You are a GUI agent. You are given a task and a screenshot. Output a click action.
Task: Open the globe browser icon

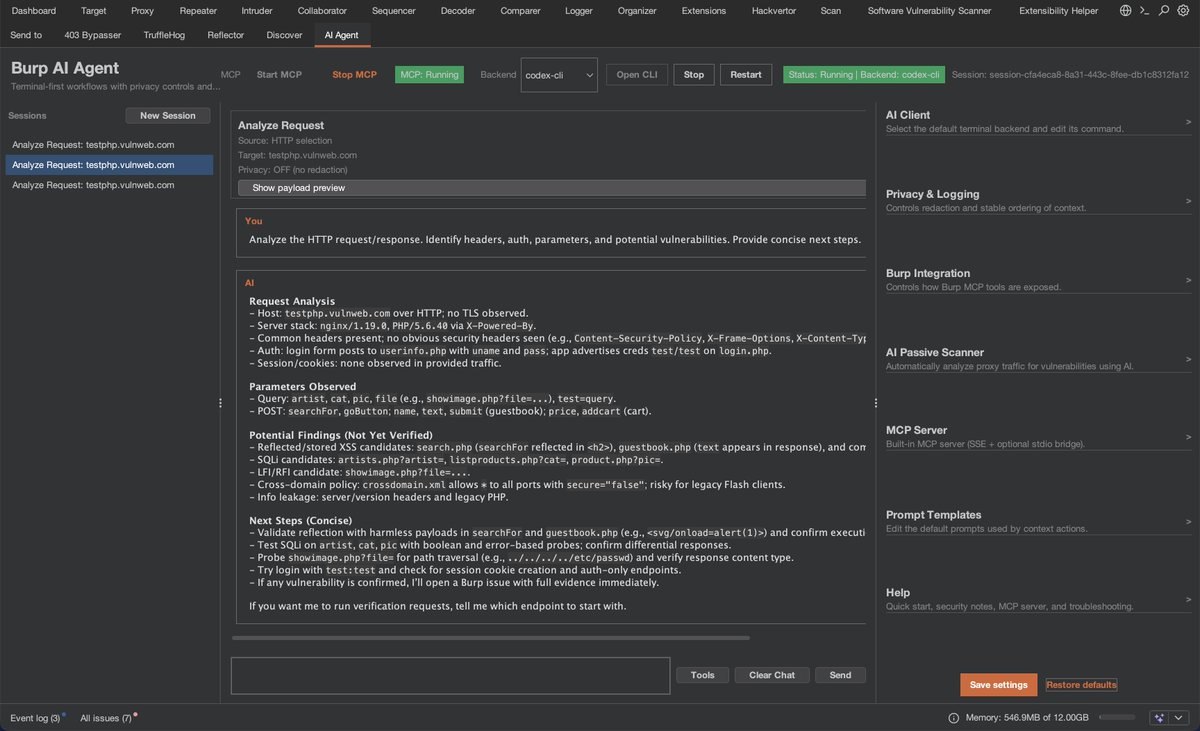pyautogui.click(x=1126, y=11)
